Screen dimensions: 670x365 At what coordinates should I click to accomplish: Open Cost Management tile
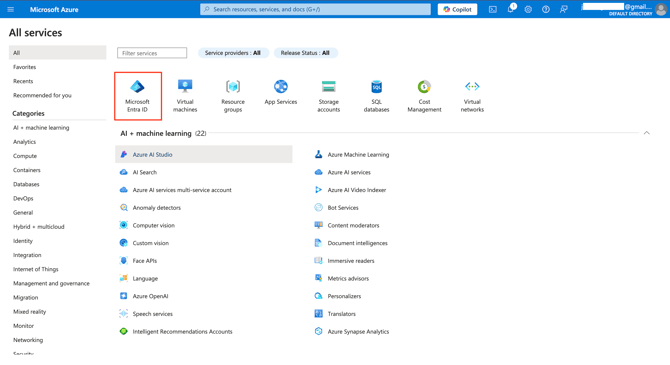[424, 96]
